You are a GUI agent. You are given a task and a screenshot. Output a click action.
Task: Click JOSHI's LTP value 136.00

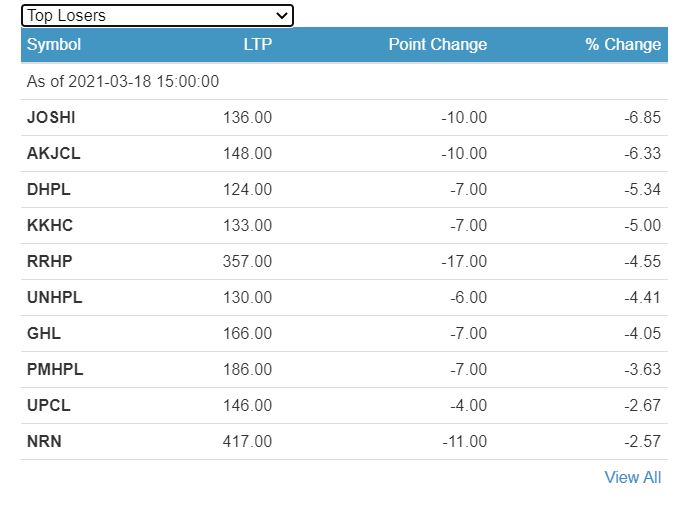pyautogui.click(x=247, y=117)
